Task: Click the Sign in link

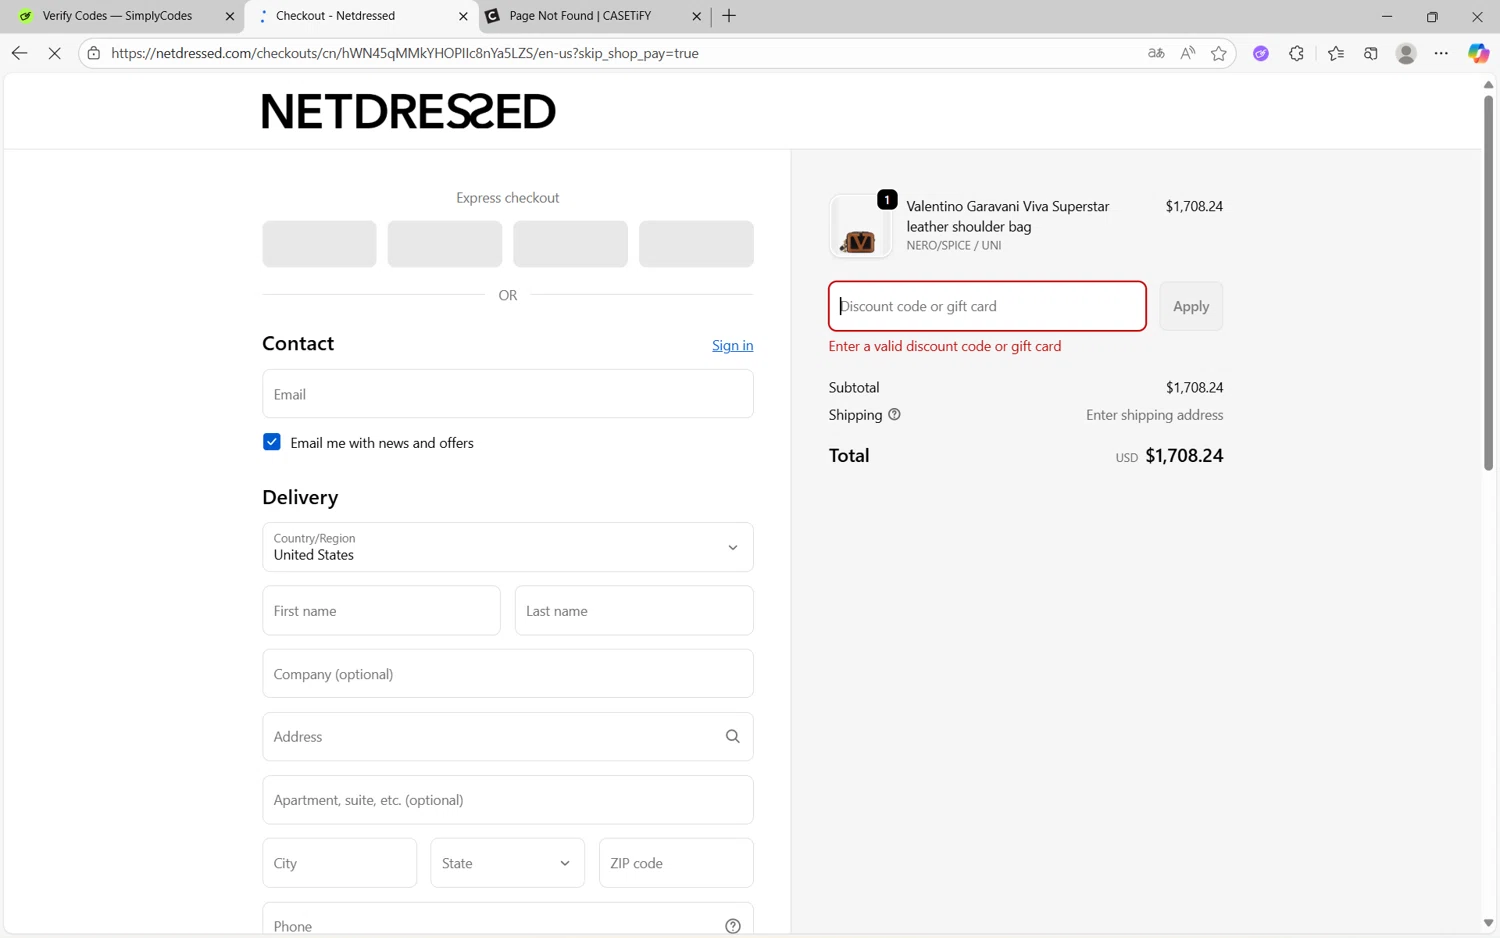Action: [x=733, y=345]
